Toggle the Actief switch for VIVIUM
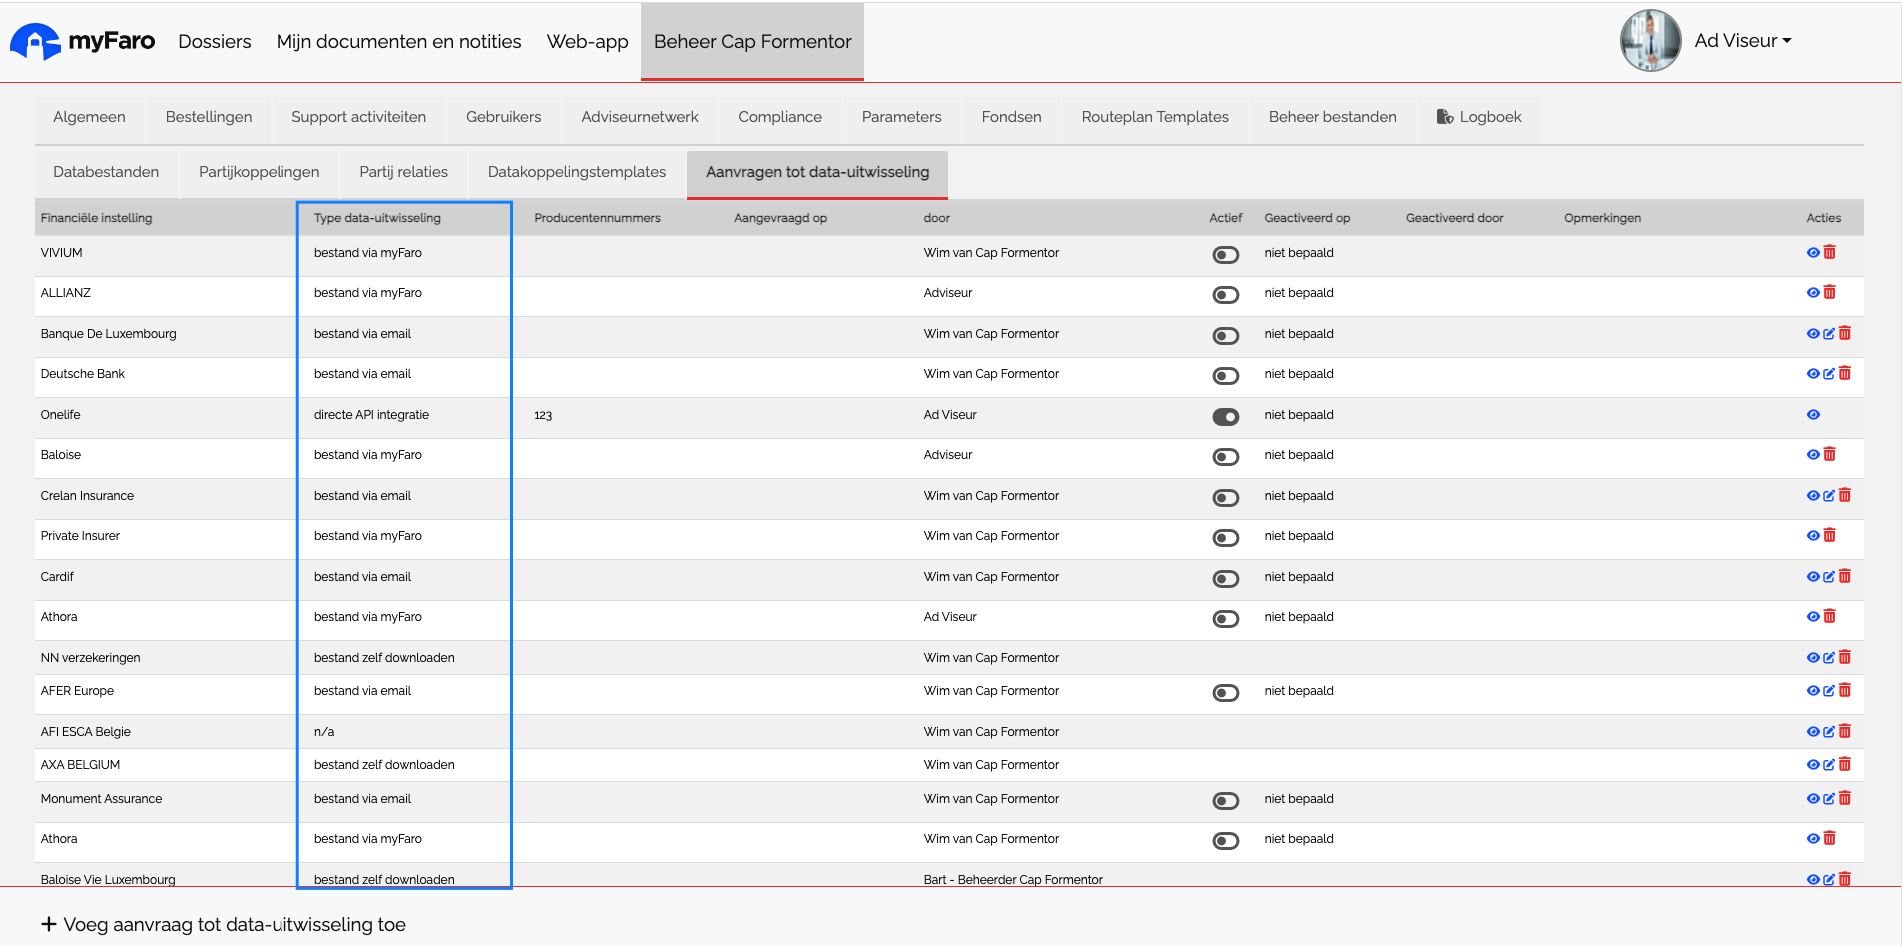Image resolution: width=1902 pixels, height=946 pixels. click(1225, 255)
